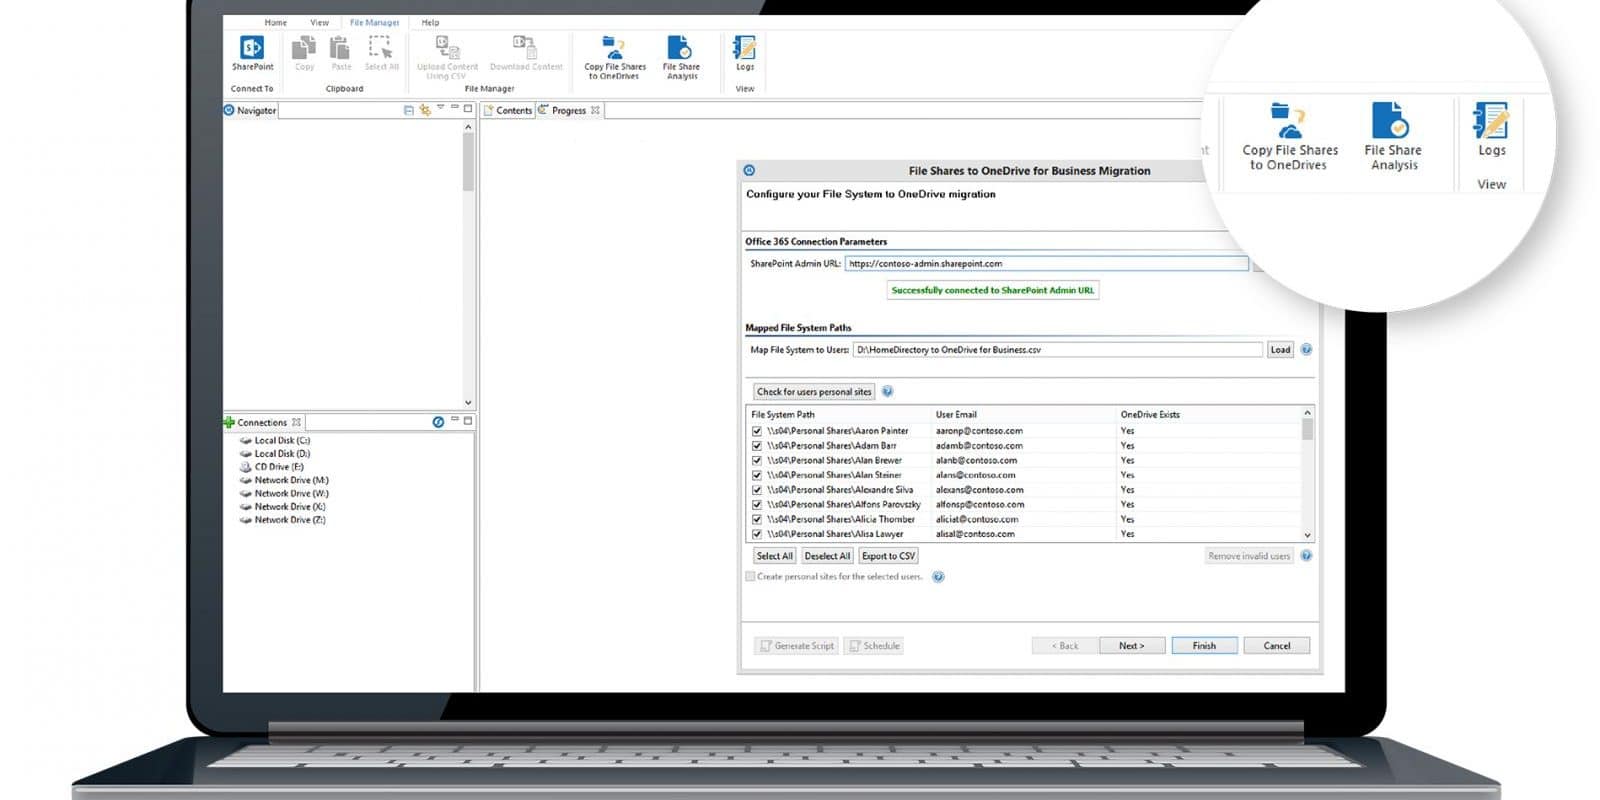The image size is (1600, 800).
Task: Click the Paste clipboard icon
Action: (341, 47)
